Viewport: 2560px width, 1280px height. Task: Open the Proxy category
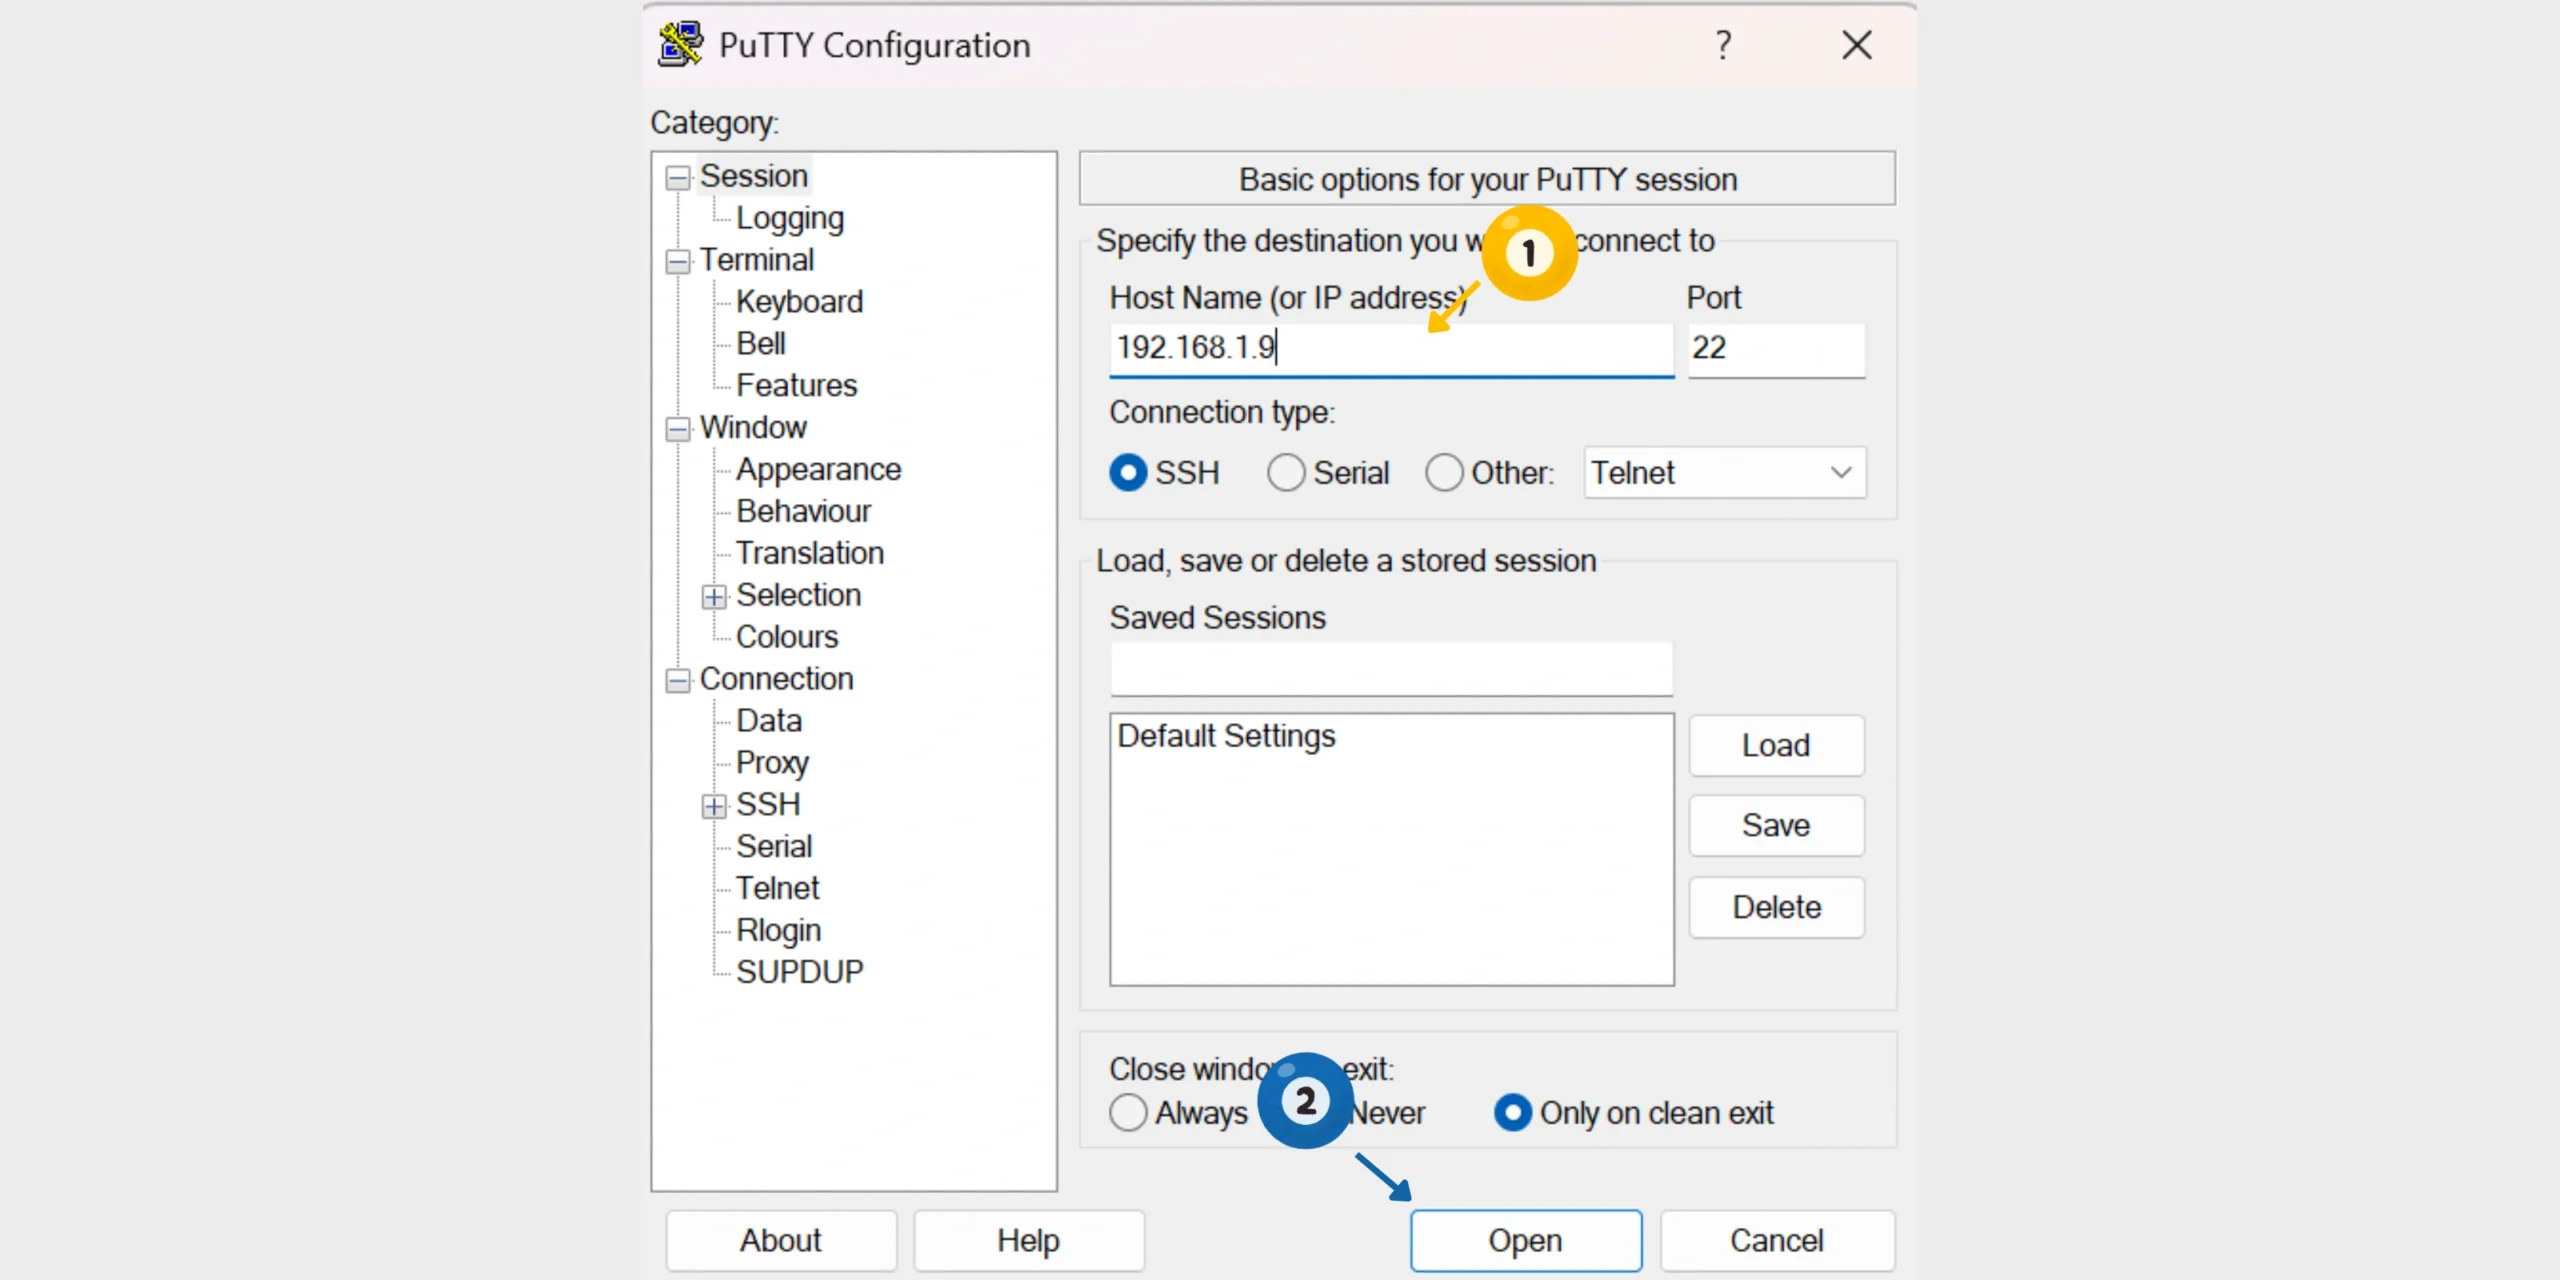pos(772,763)
